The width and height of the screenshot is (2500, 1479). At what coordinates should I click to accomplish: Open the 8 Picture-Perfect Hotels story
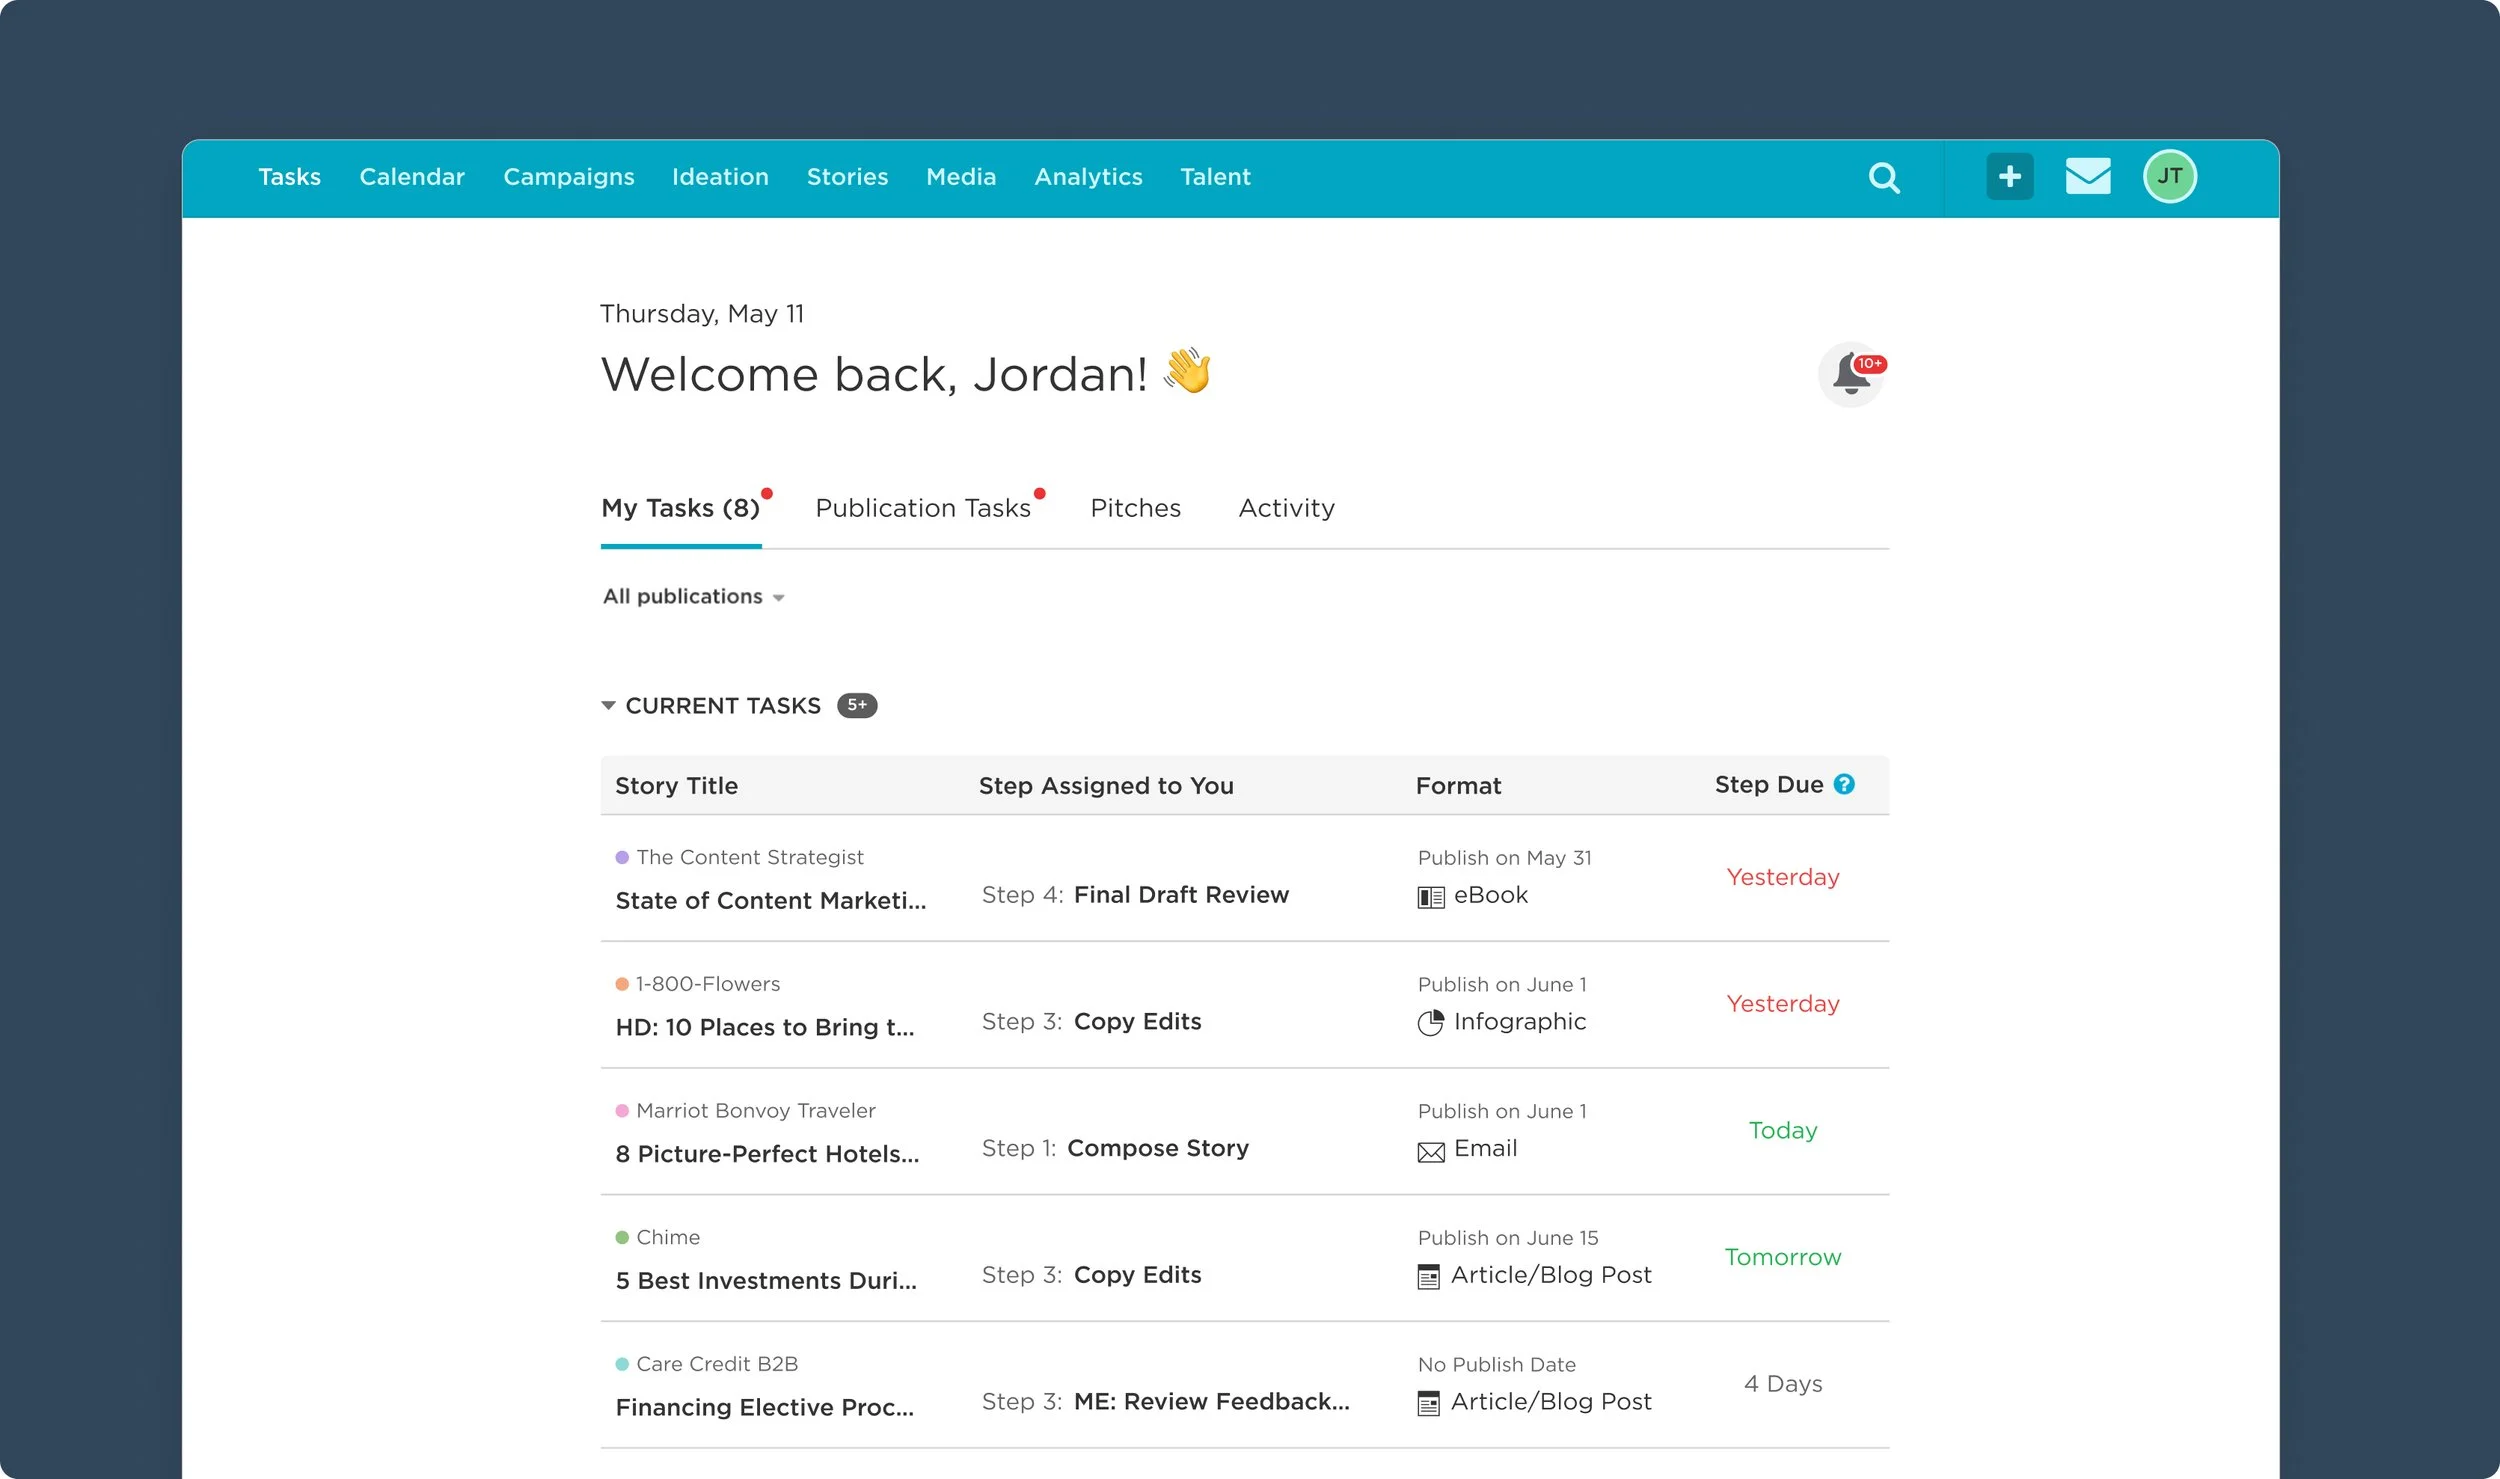pos(767,1154)
